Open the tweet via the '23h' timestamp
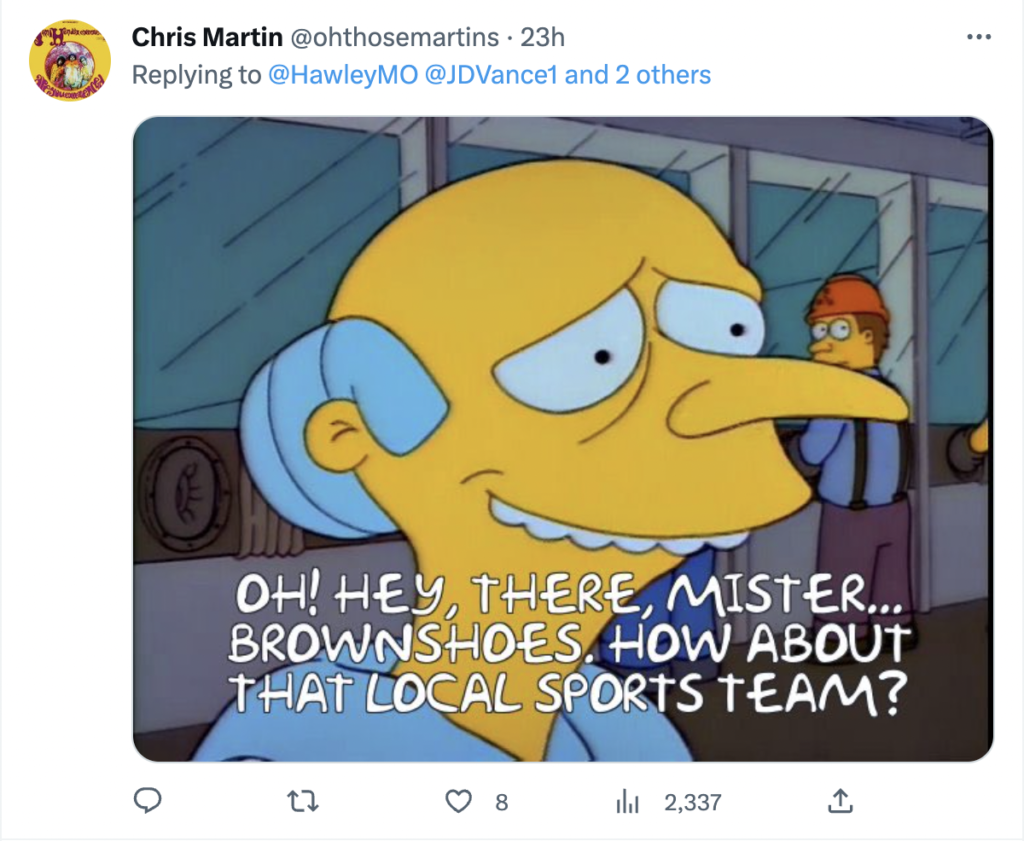The height and width of the screenshot is (841, 1024). tap(541, 37)
